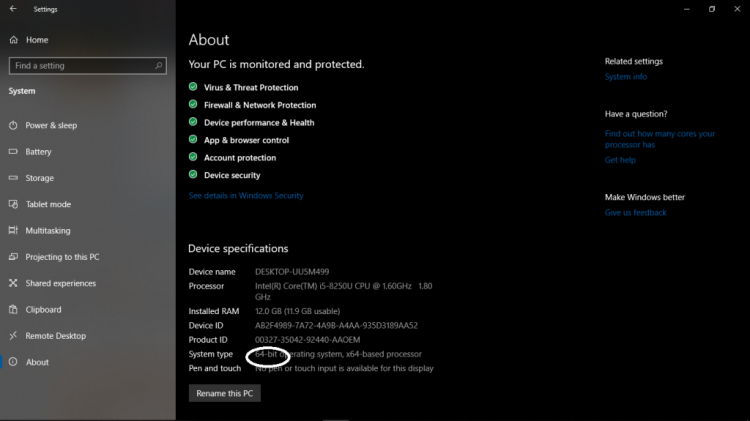Click the Remote Desktop icon

click(x=13, y=336)
